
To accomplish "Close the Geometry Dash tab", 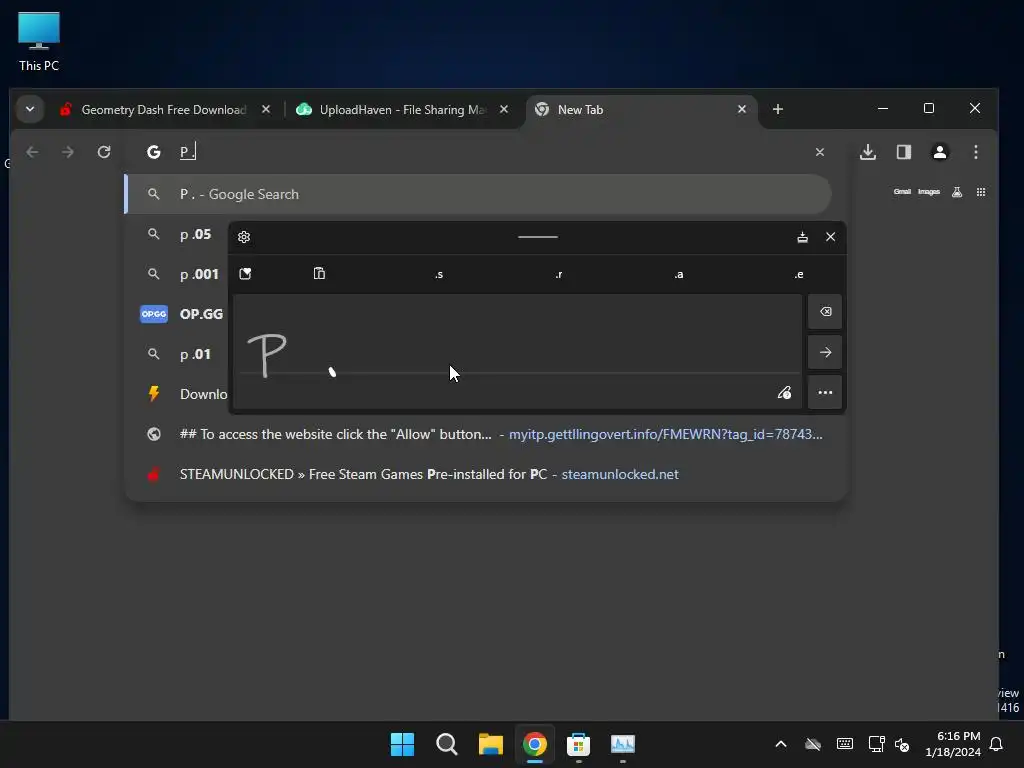I will point(266,109).
